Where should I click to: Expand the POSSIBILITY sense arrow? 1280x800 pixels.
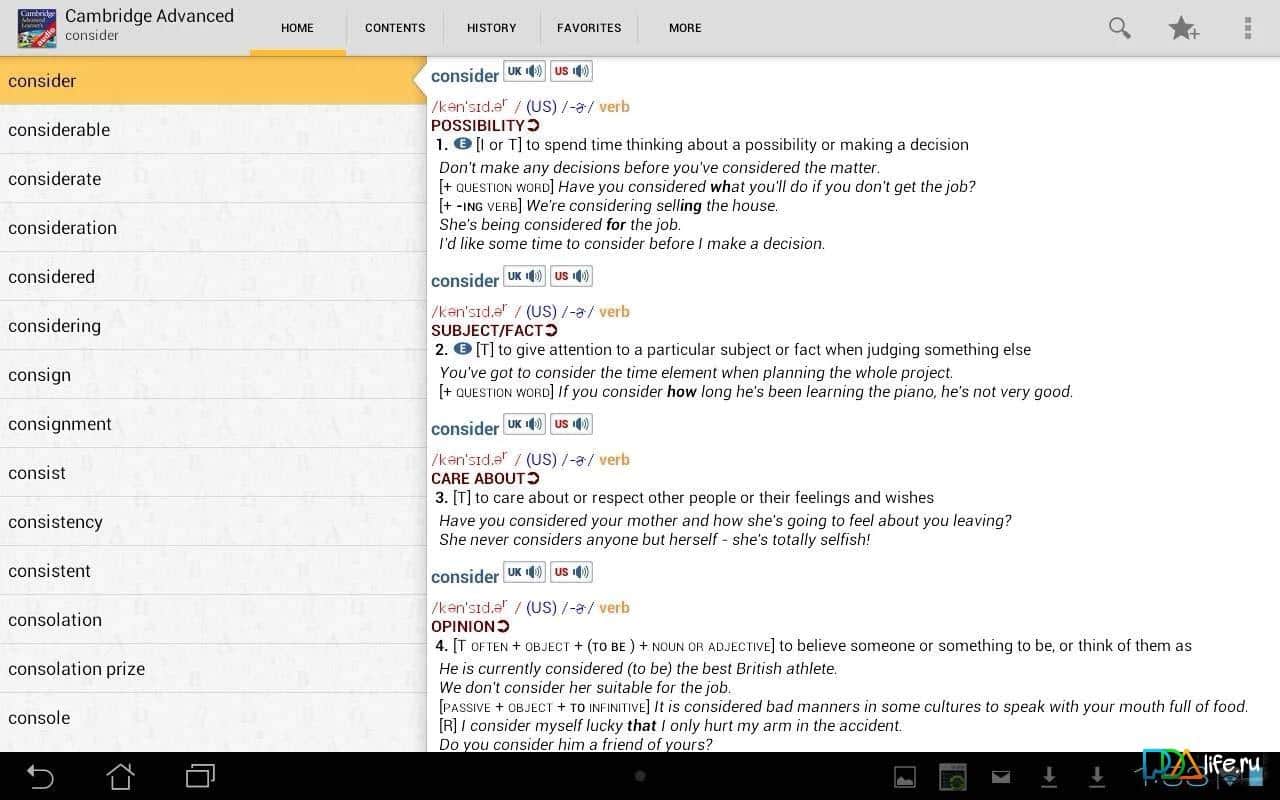pyautogui.click(x=533, y=125)
